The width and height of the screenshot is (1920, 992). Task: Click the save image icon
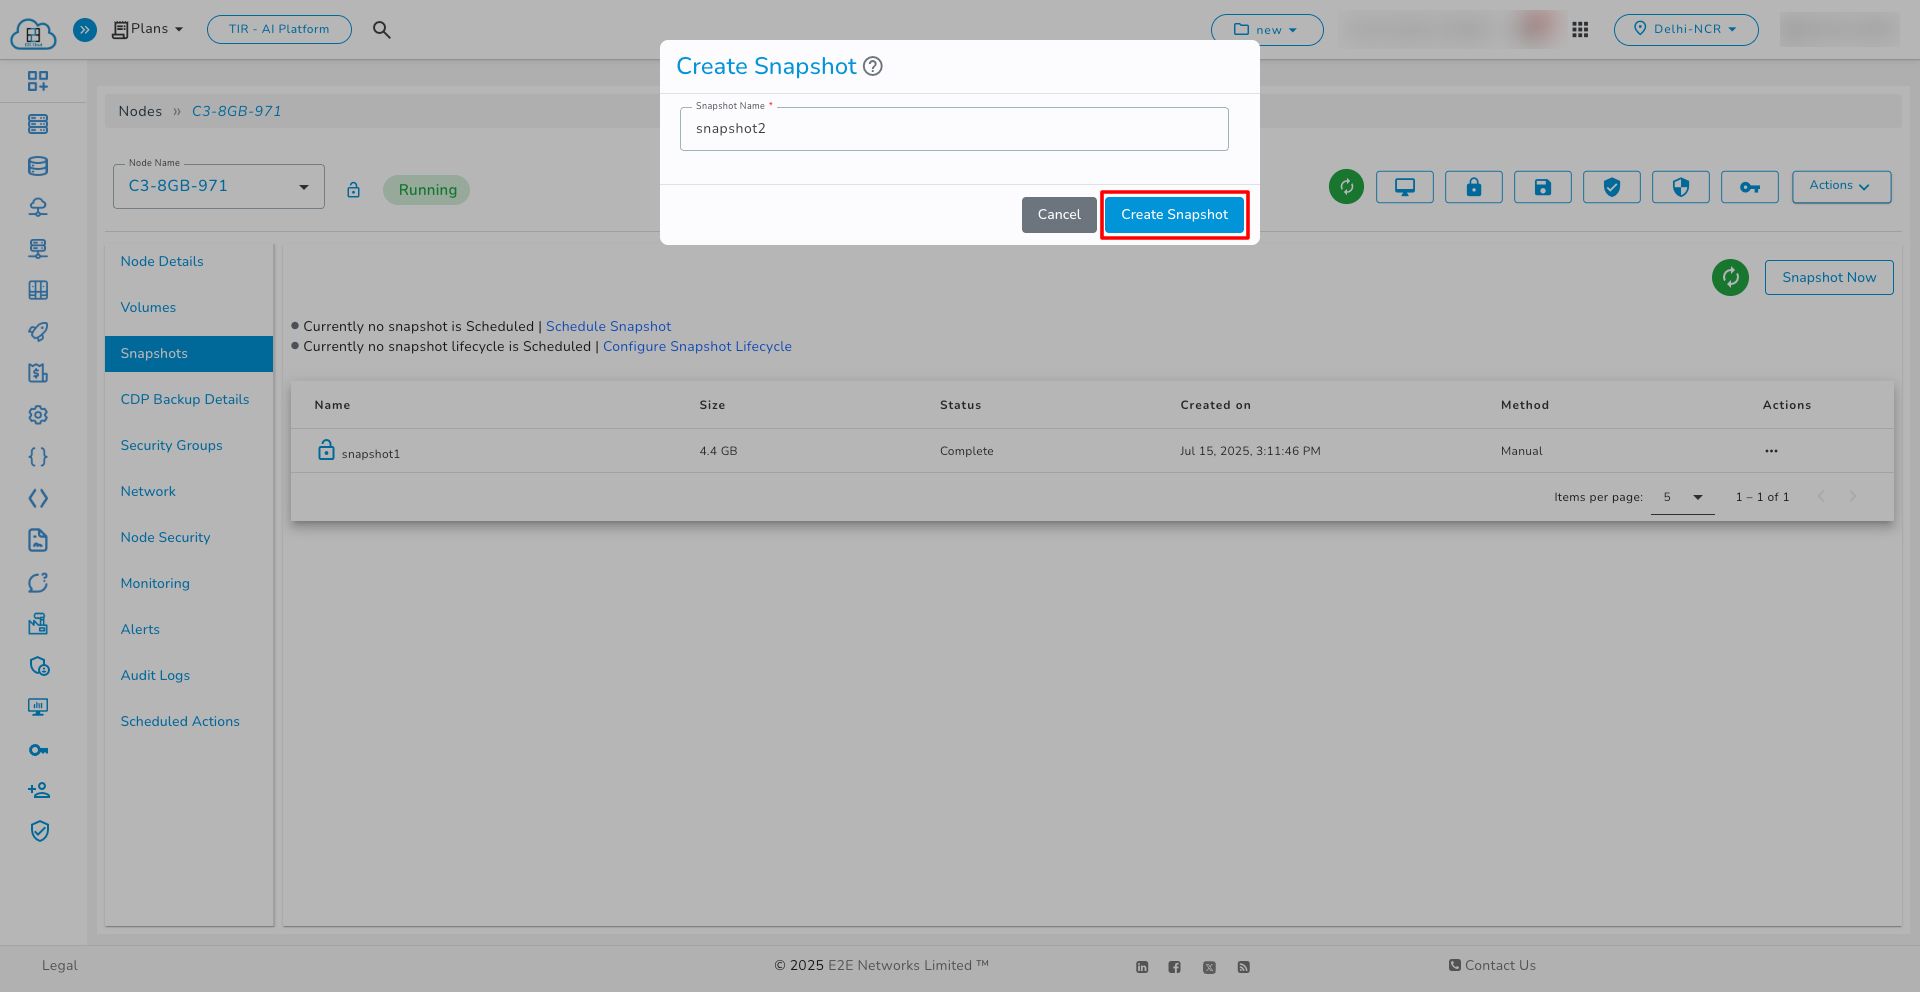pyautogui.click(x=1542, y=187)
